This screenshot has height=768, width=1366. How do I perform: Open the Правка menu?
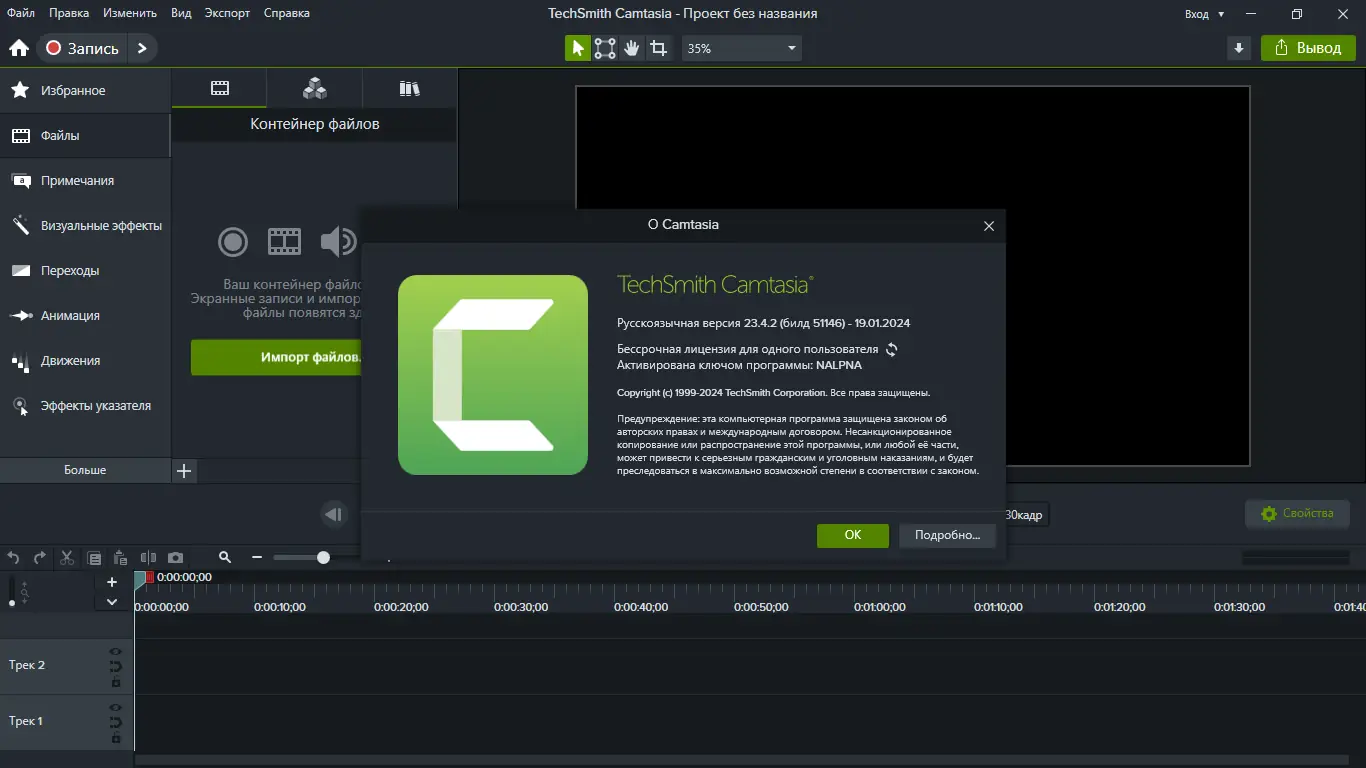click(x=67, y=13)
